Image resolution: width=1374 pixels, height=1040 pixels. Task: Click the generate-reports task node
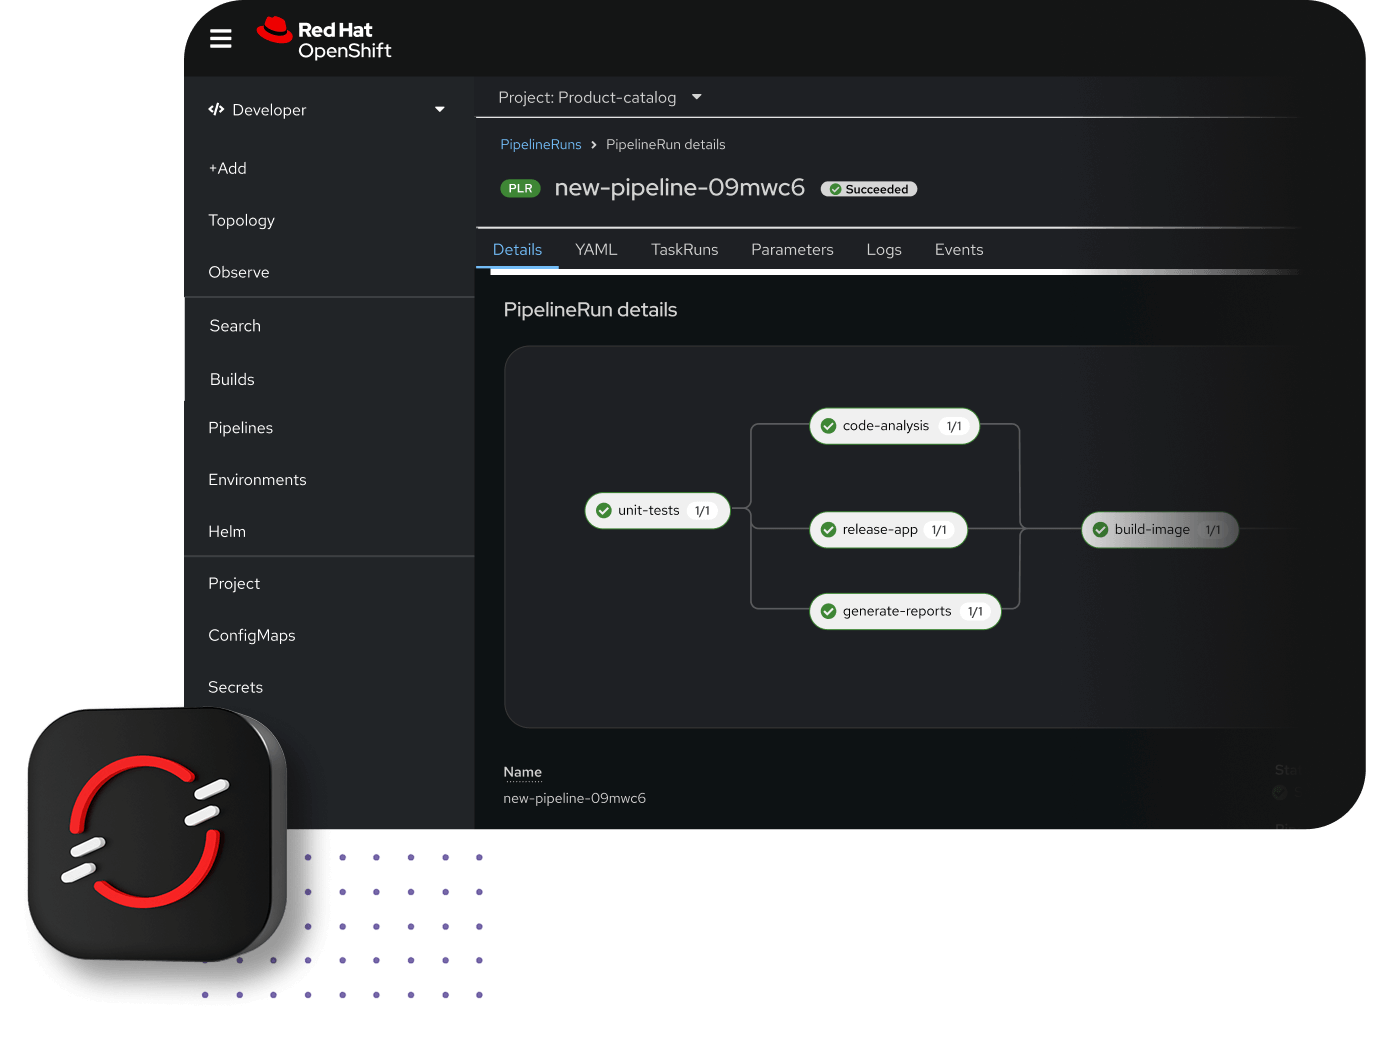coord(905,611)
